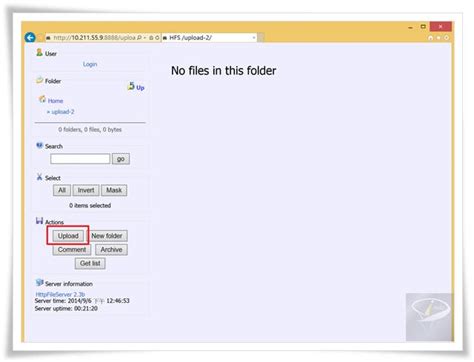The width and height of the screenshot is (474, 362).
Task: Click the upload-2 breadcrumb link
Action: [63, 112]
